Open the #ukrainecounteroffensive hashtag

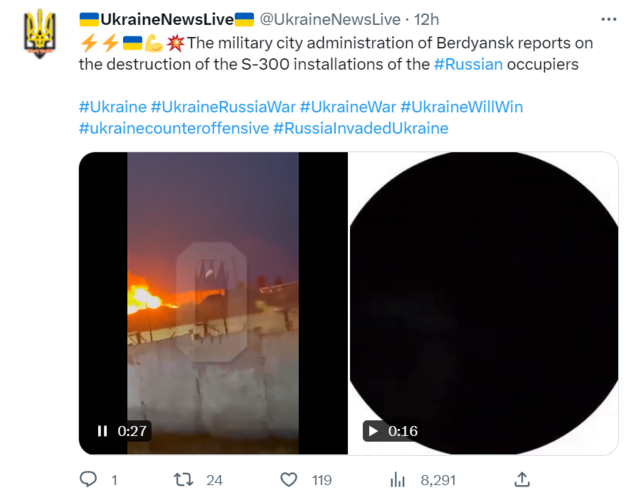[174, 128]
